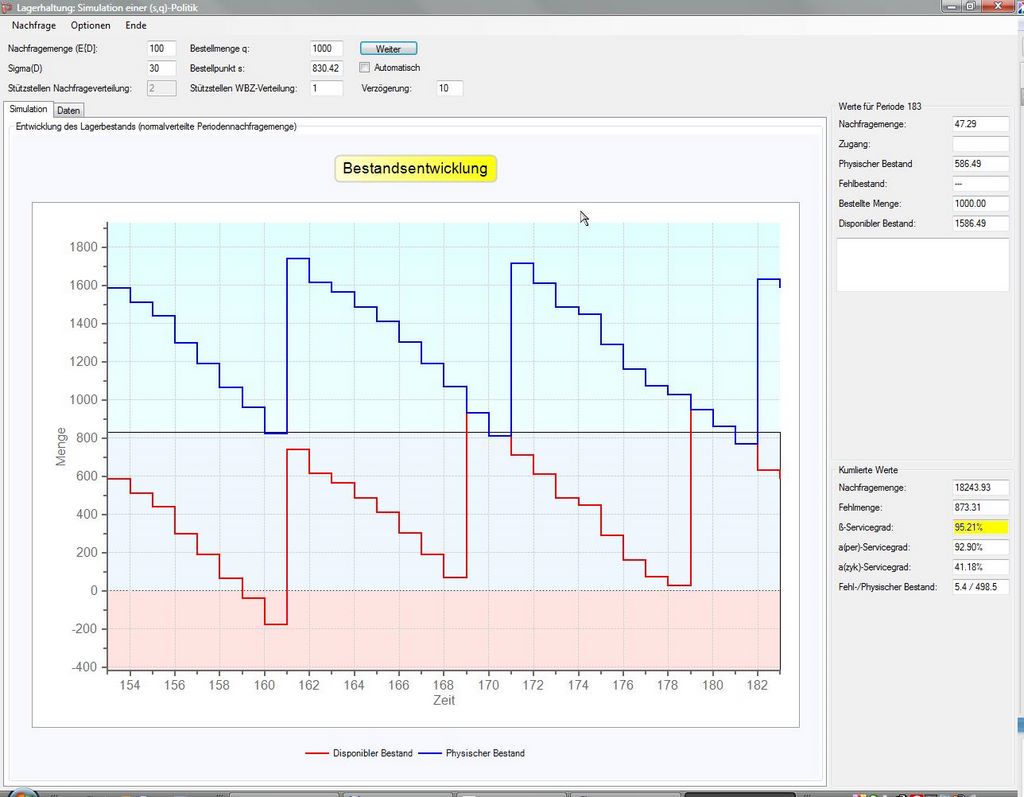Open the Nachfrage menu
Viewport: 1024px width, 797px height.
(x=34, y=25)
